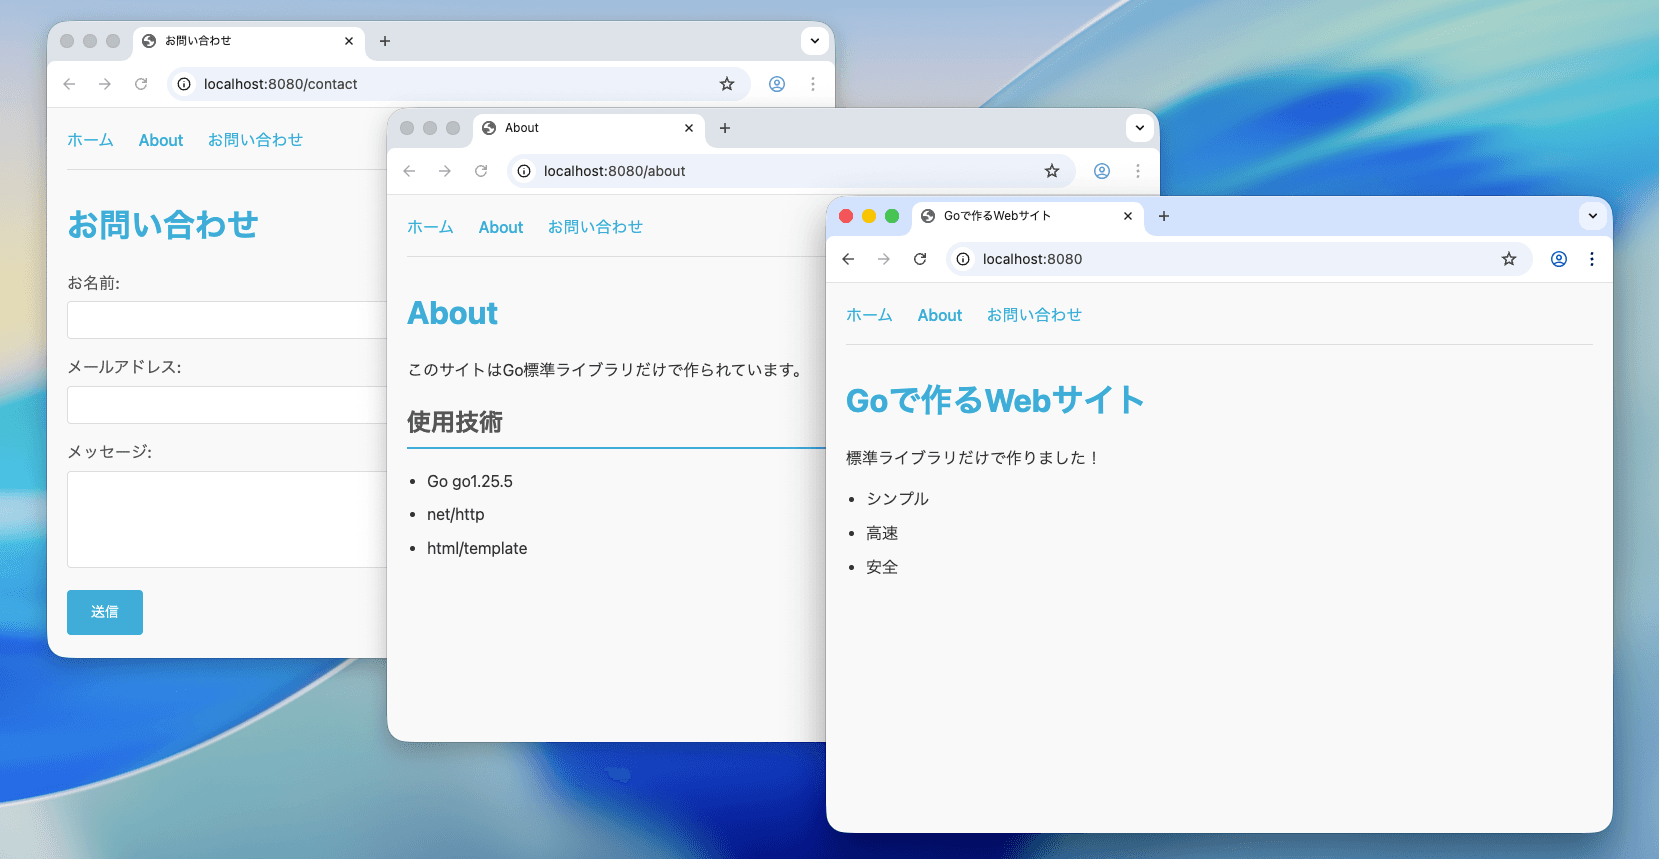The height and width of the screenshot is (859, 1659).
Task: Focus the お名前 input field
Action: click(x=227, y=320)
